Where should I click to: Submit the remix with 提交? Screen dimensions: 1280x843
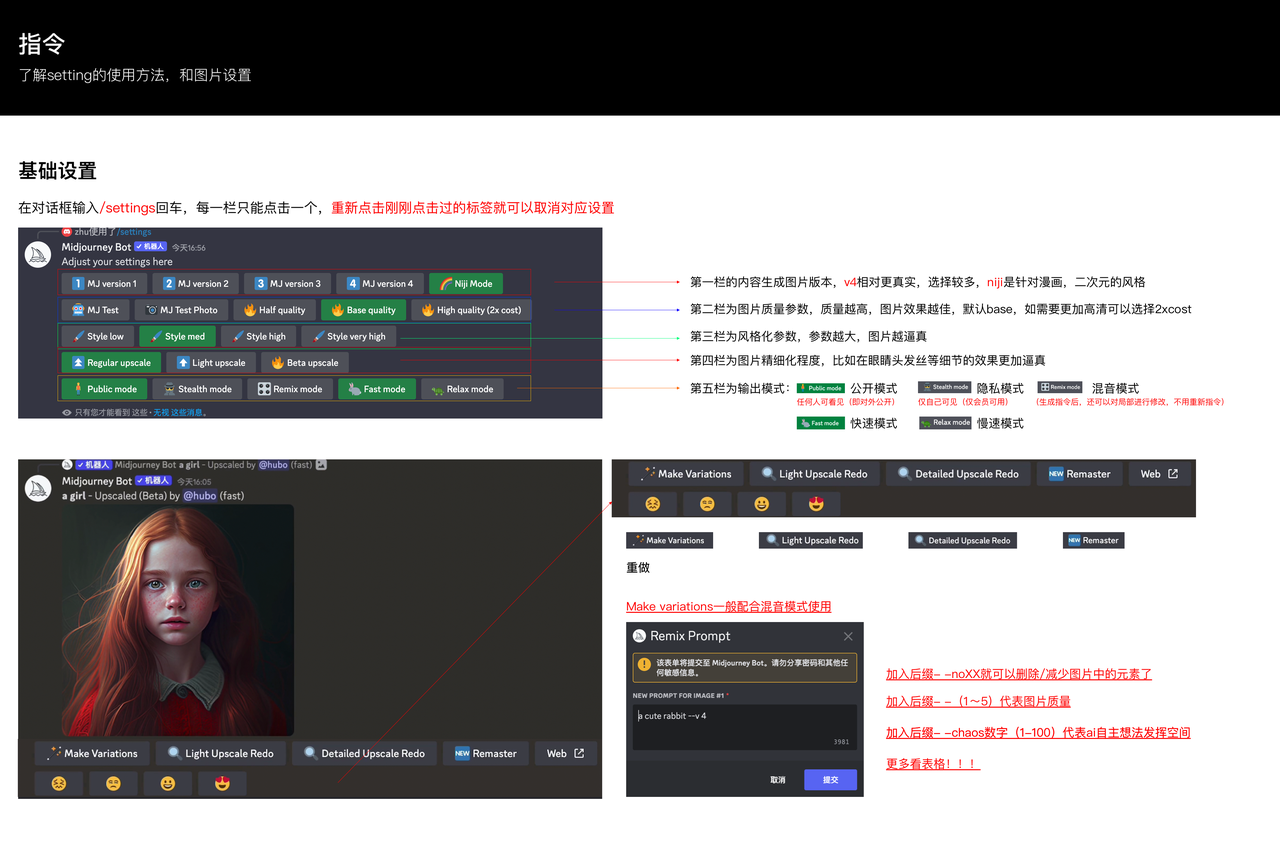(x=830, y=779)
